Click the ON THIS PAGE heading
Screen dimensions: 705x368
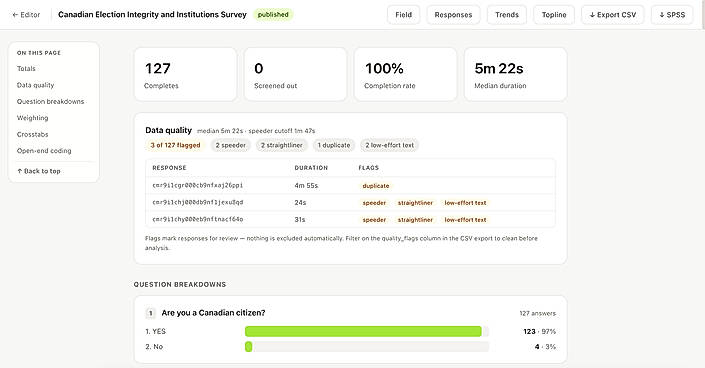click(39, 53)
